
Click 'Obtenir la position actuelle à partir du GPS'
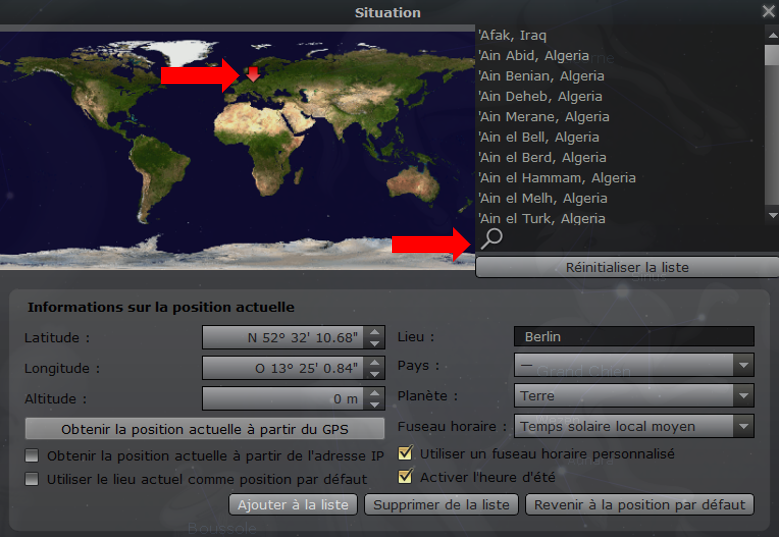(x=204, y=429)
